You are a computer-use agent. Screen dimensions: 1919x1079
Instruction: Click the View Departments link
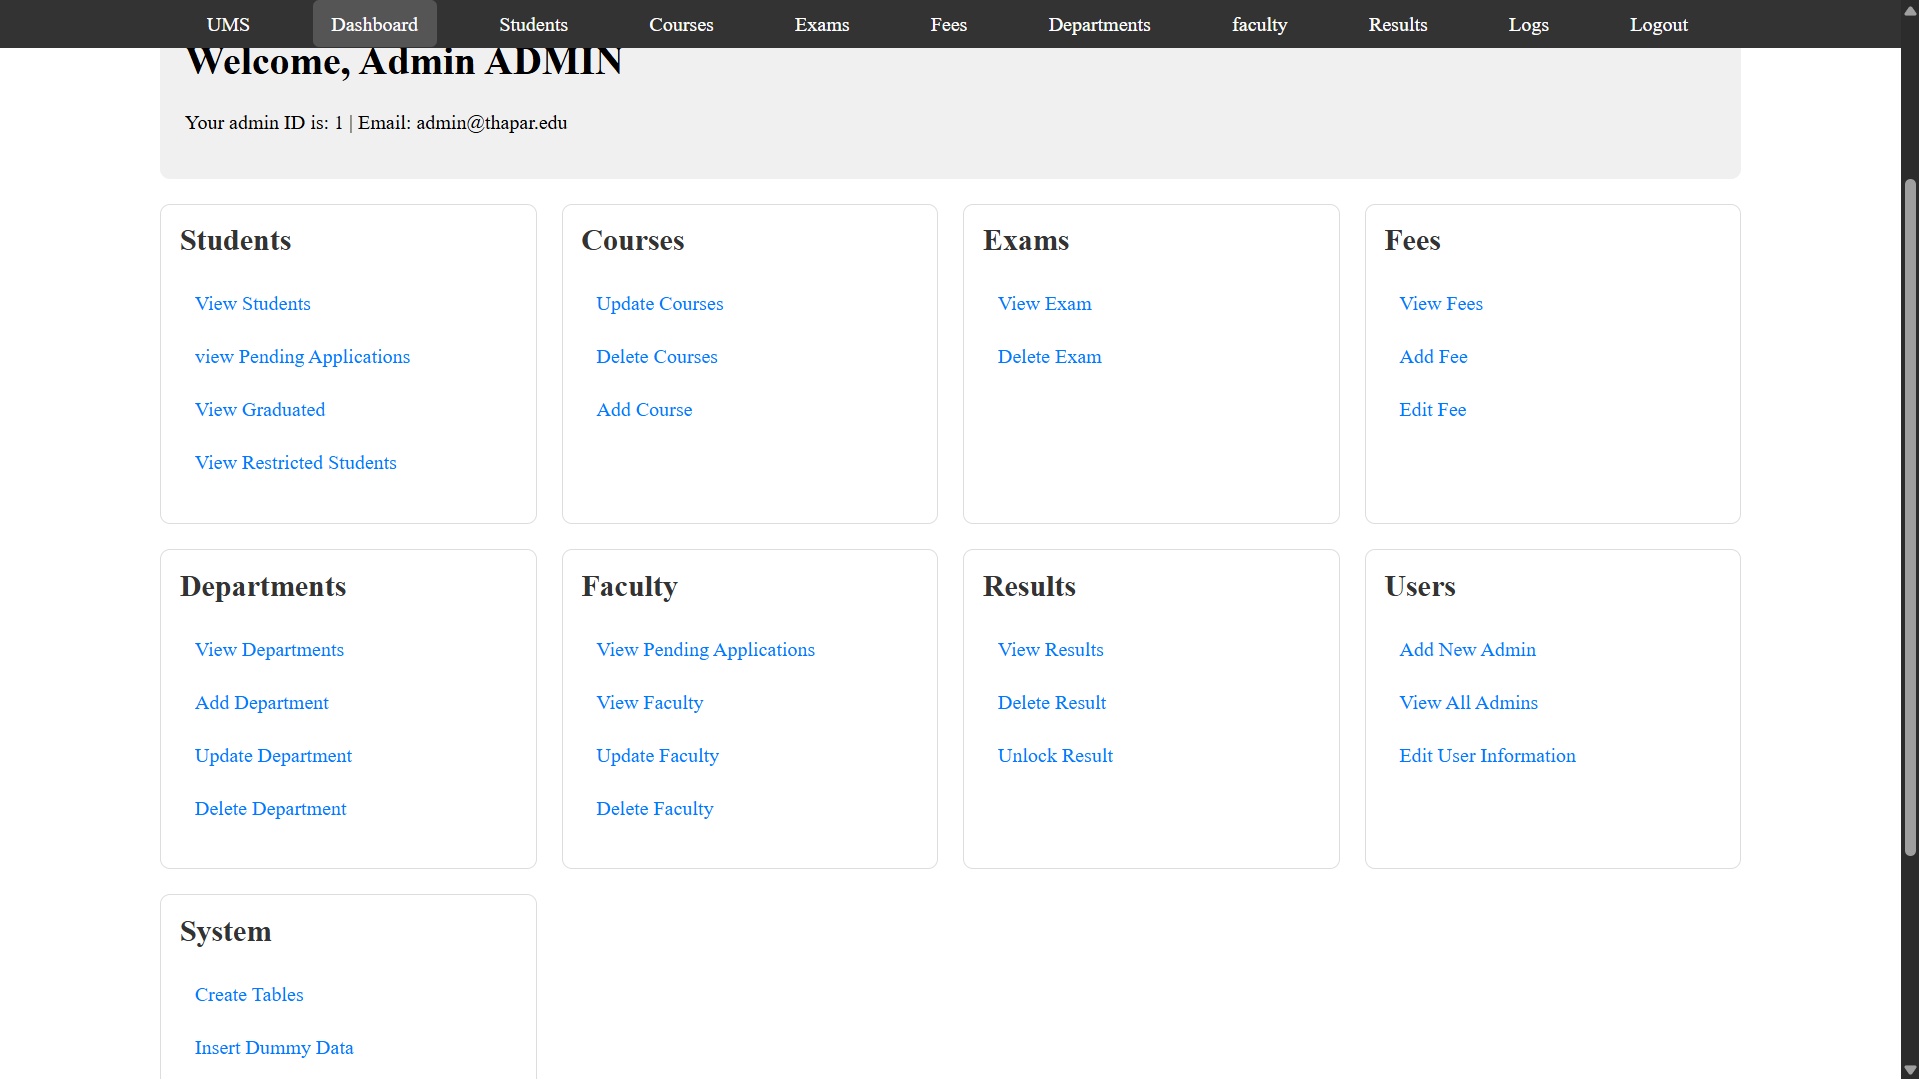pos(269,649)
